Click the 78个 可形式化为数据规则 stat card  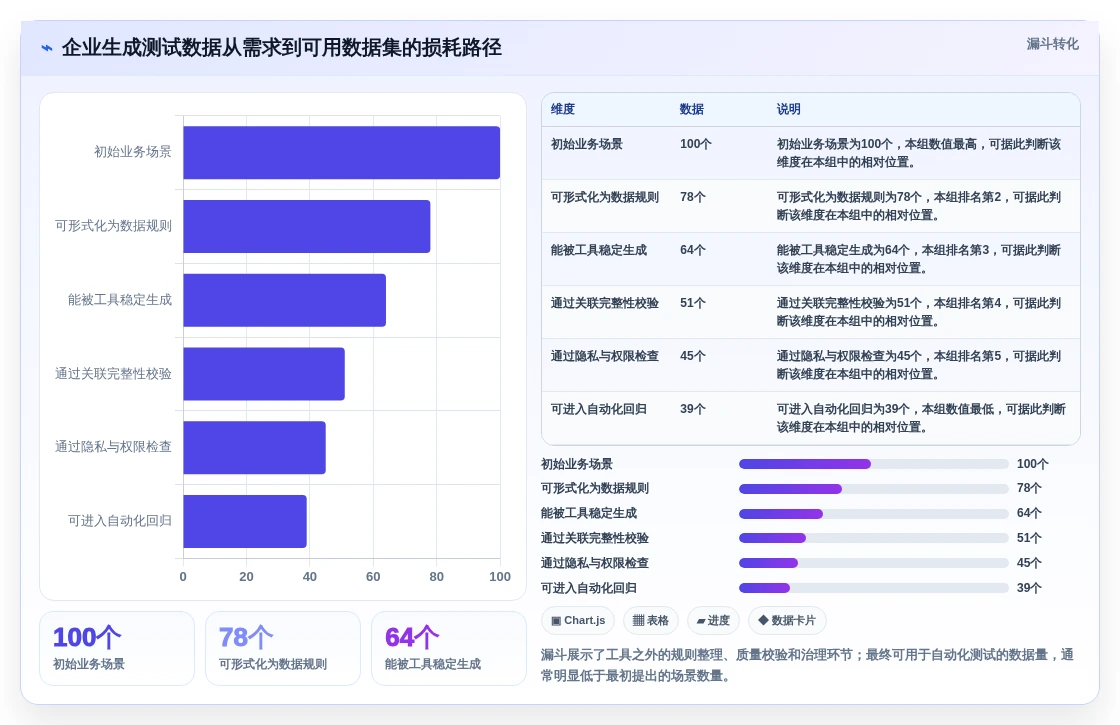click(283, 649)
